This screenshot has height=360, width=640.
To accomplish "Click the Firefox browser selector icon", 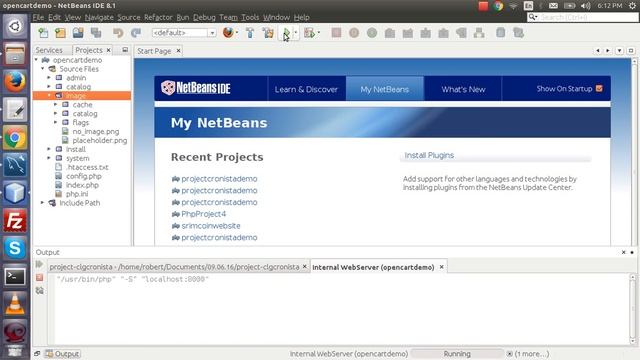I will (228, 33).
